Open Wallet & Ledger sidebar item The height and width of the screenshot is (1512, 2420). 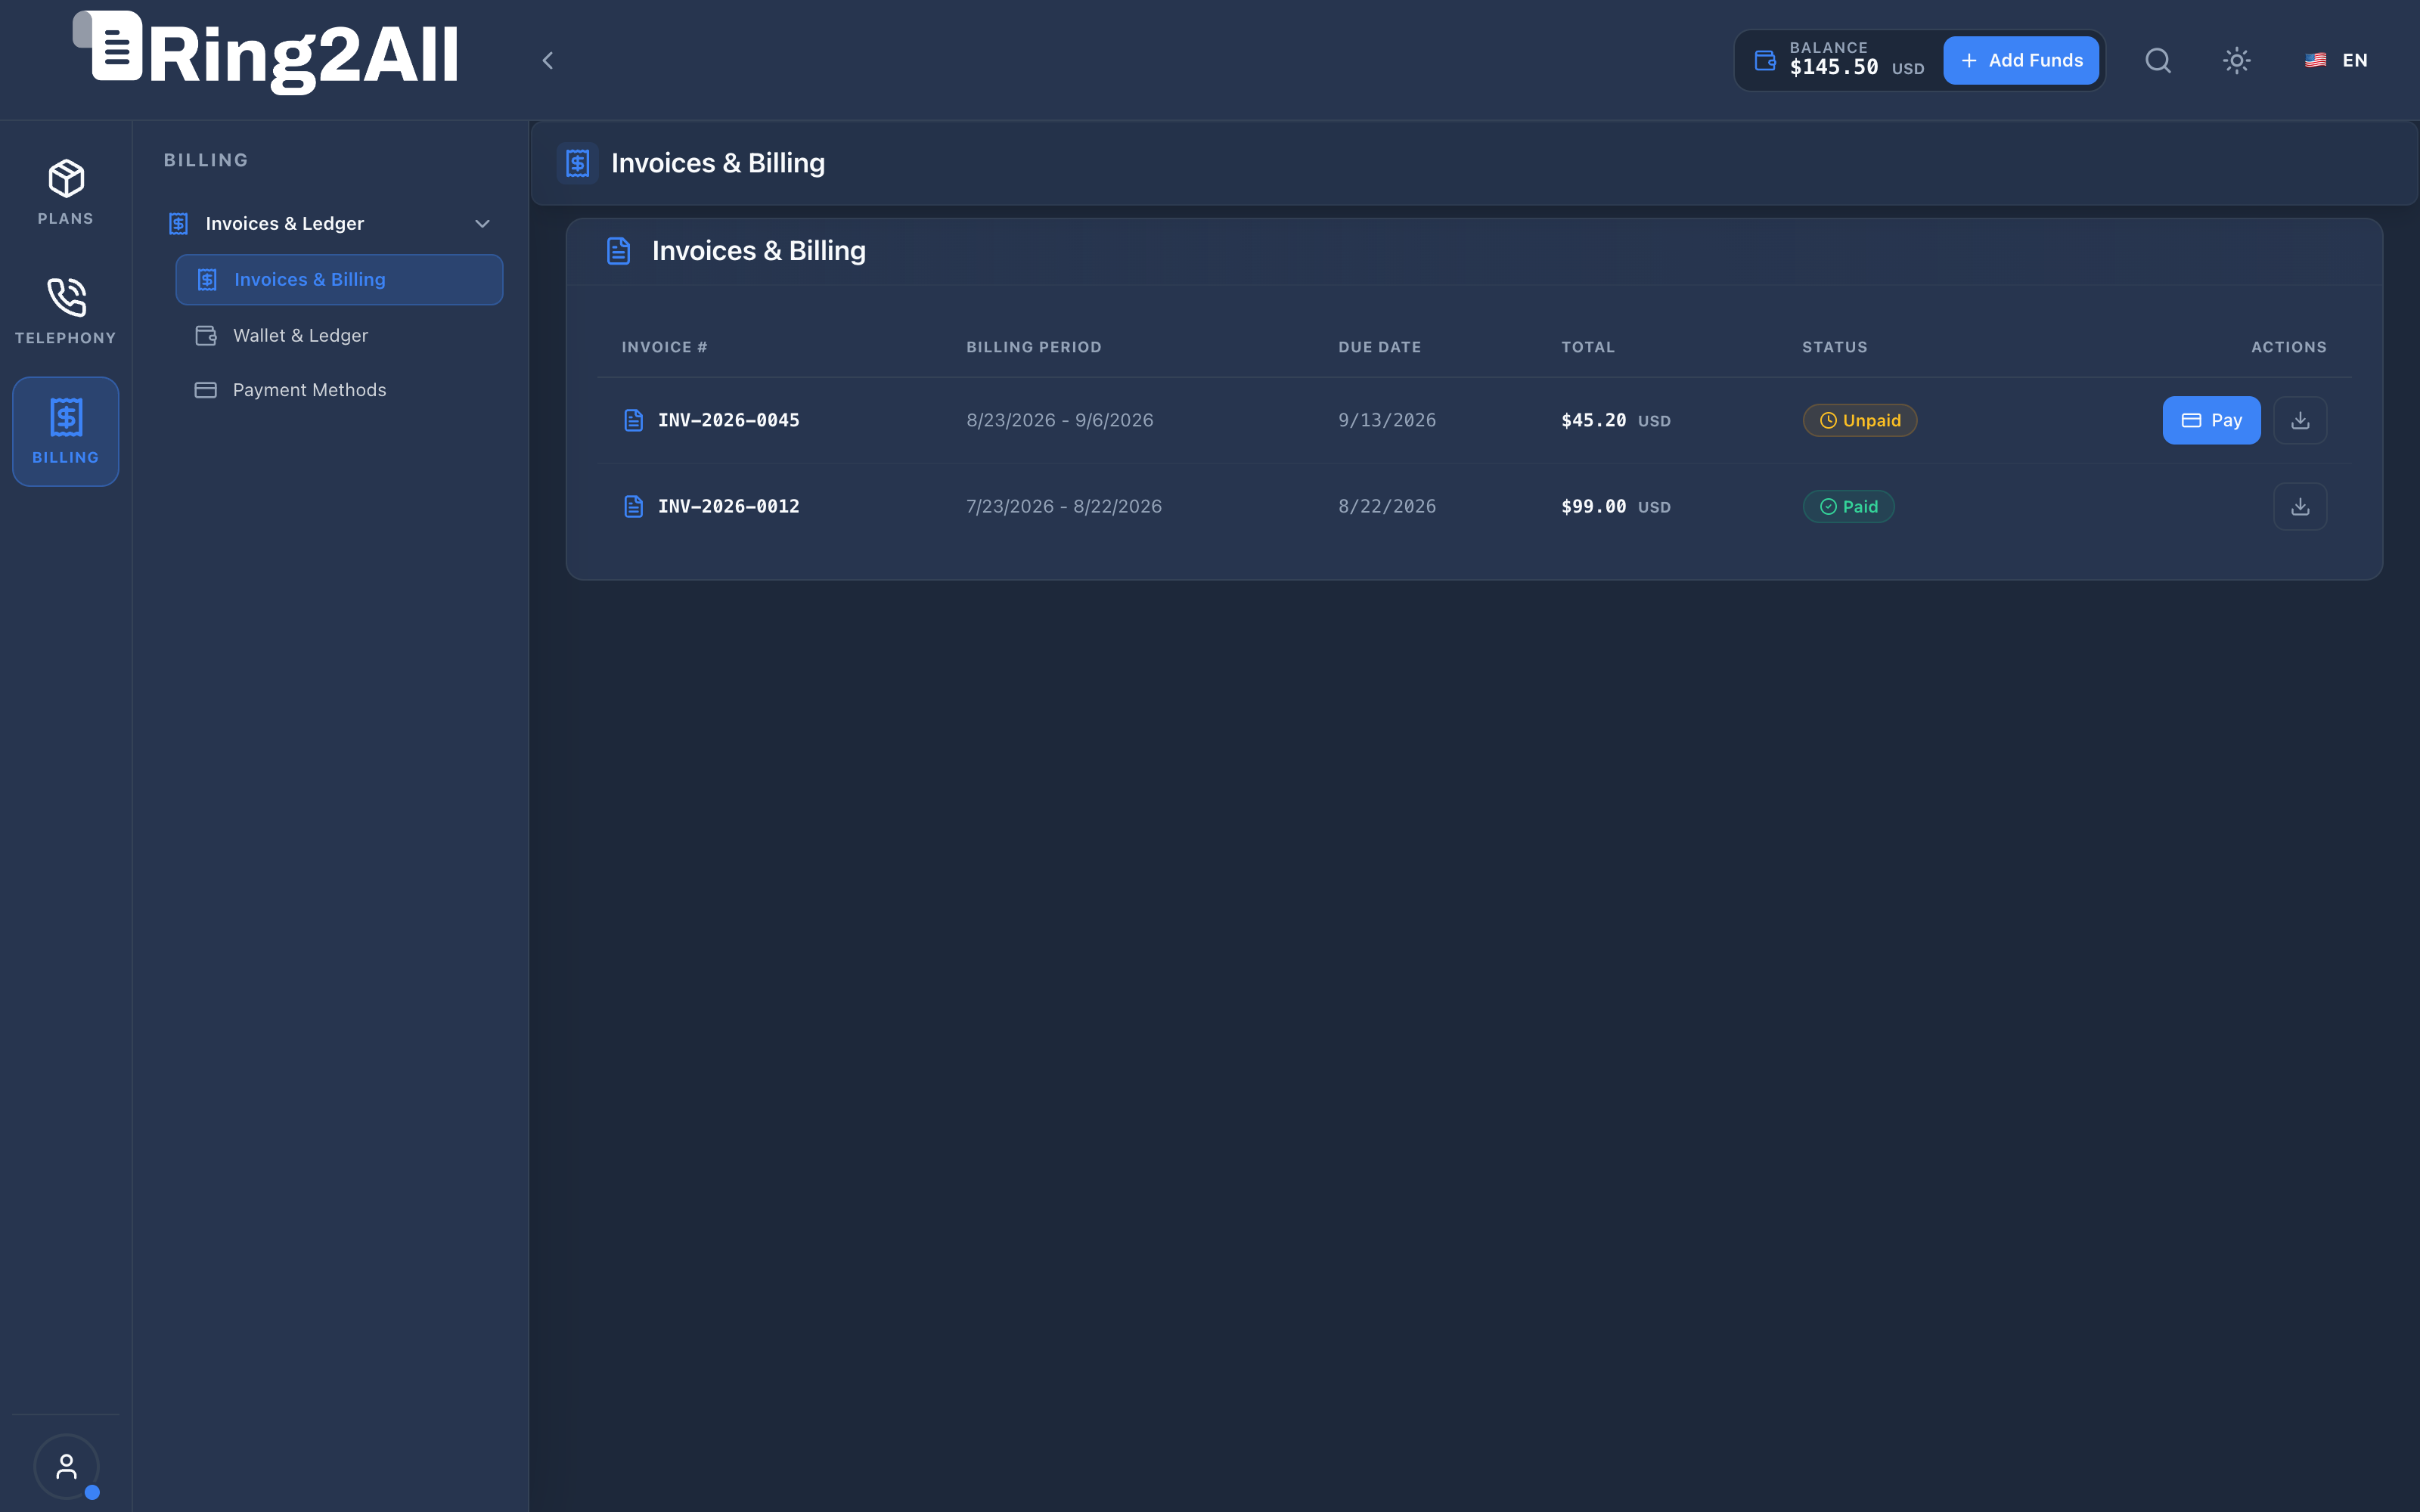pyautogui.click(x=339, y=336)
